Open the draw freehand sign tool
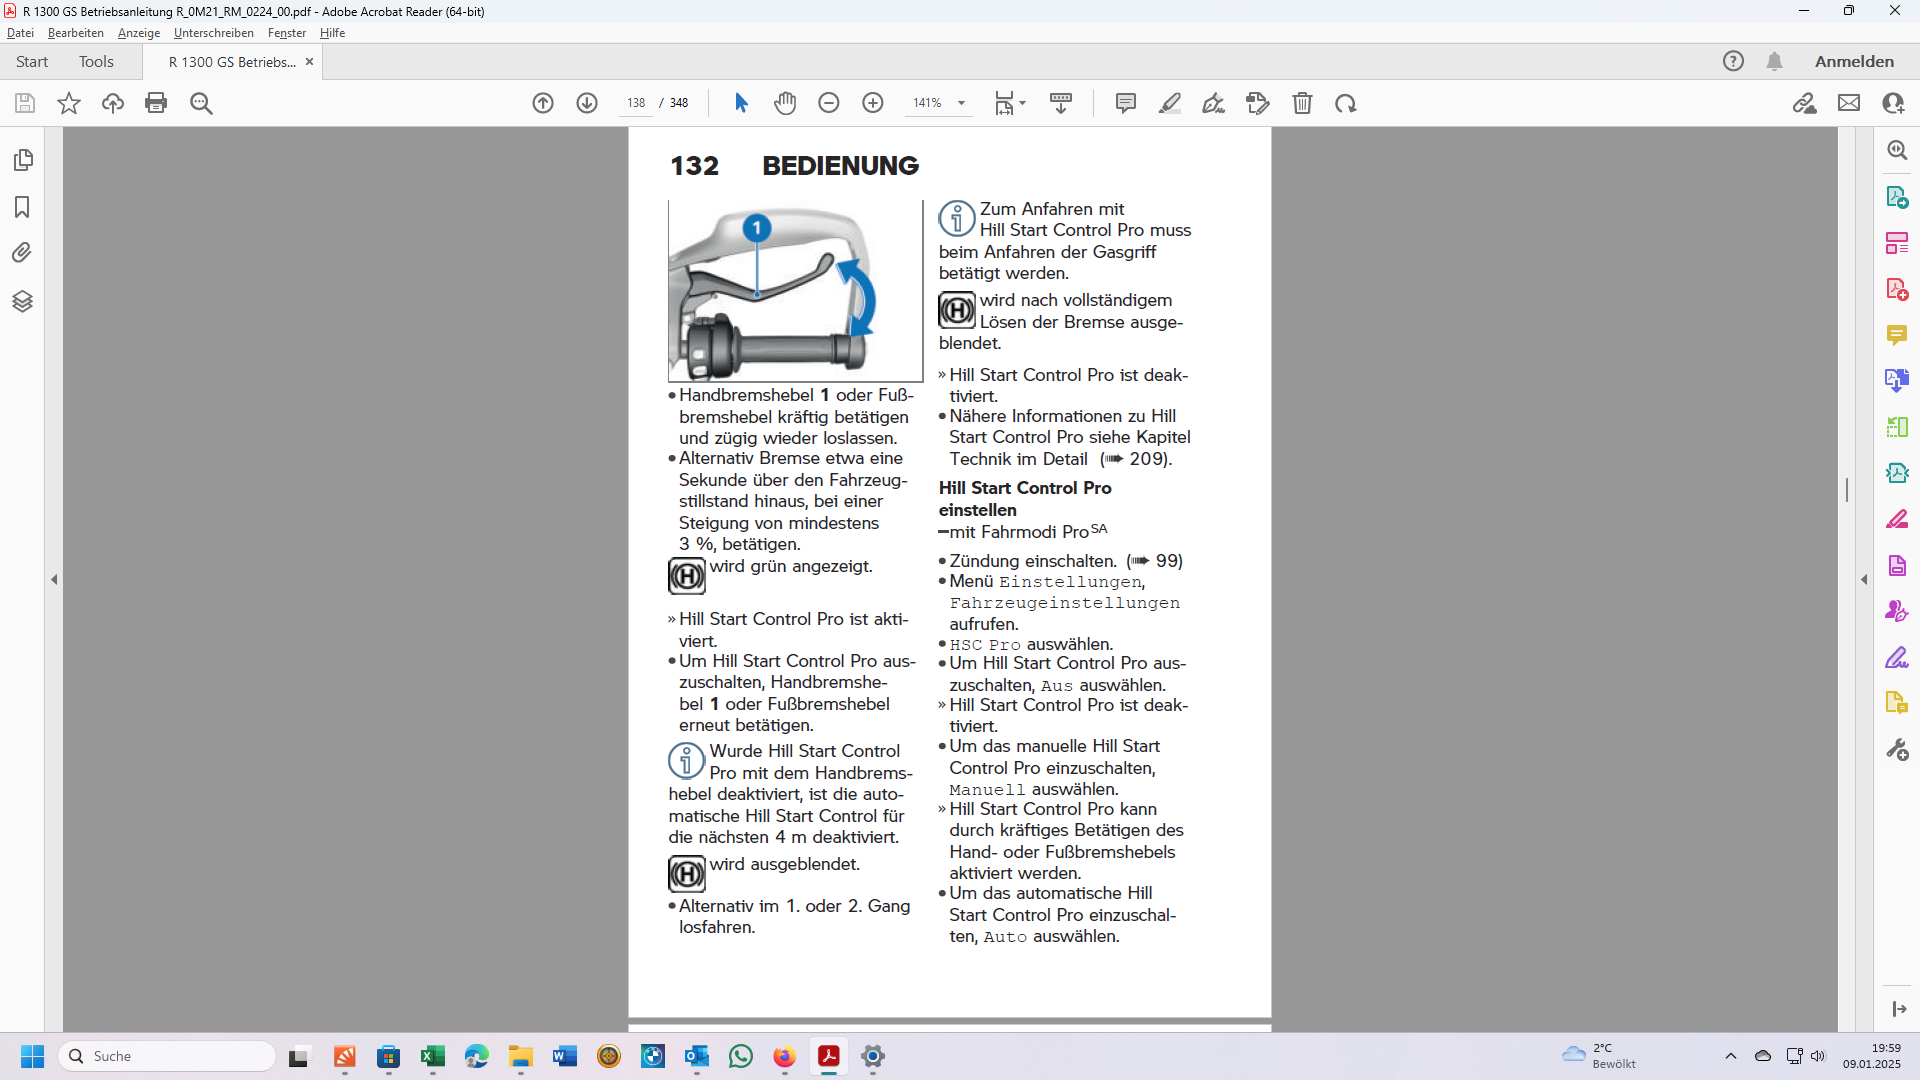The image size is (1920, 1080). tap(1214, 103)
